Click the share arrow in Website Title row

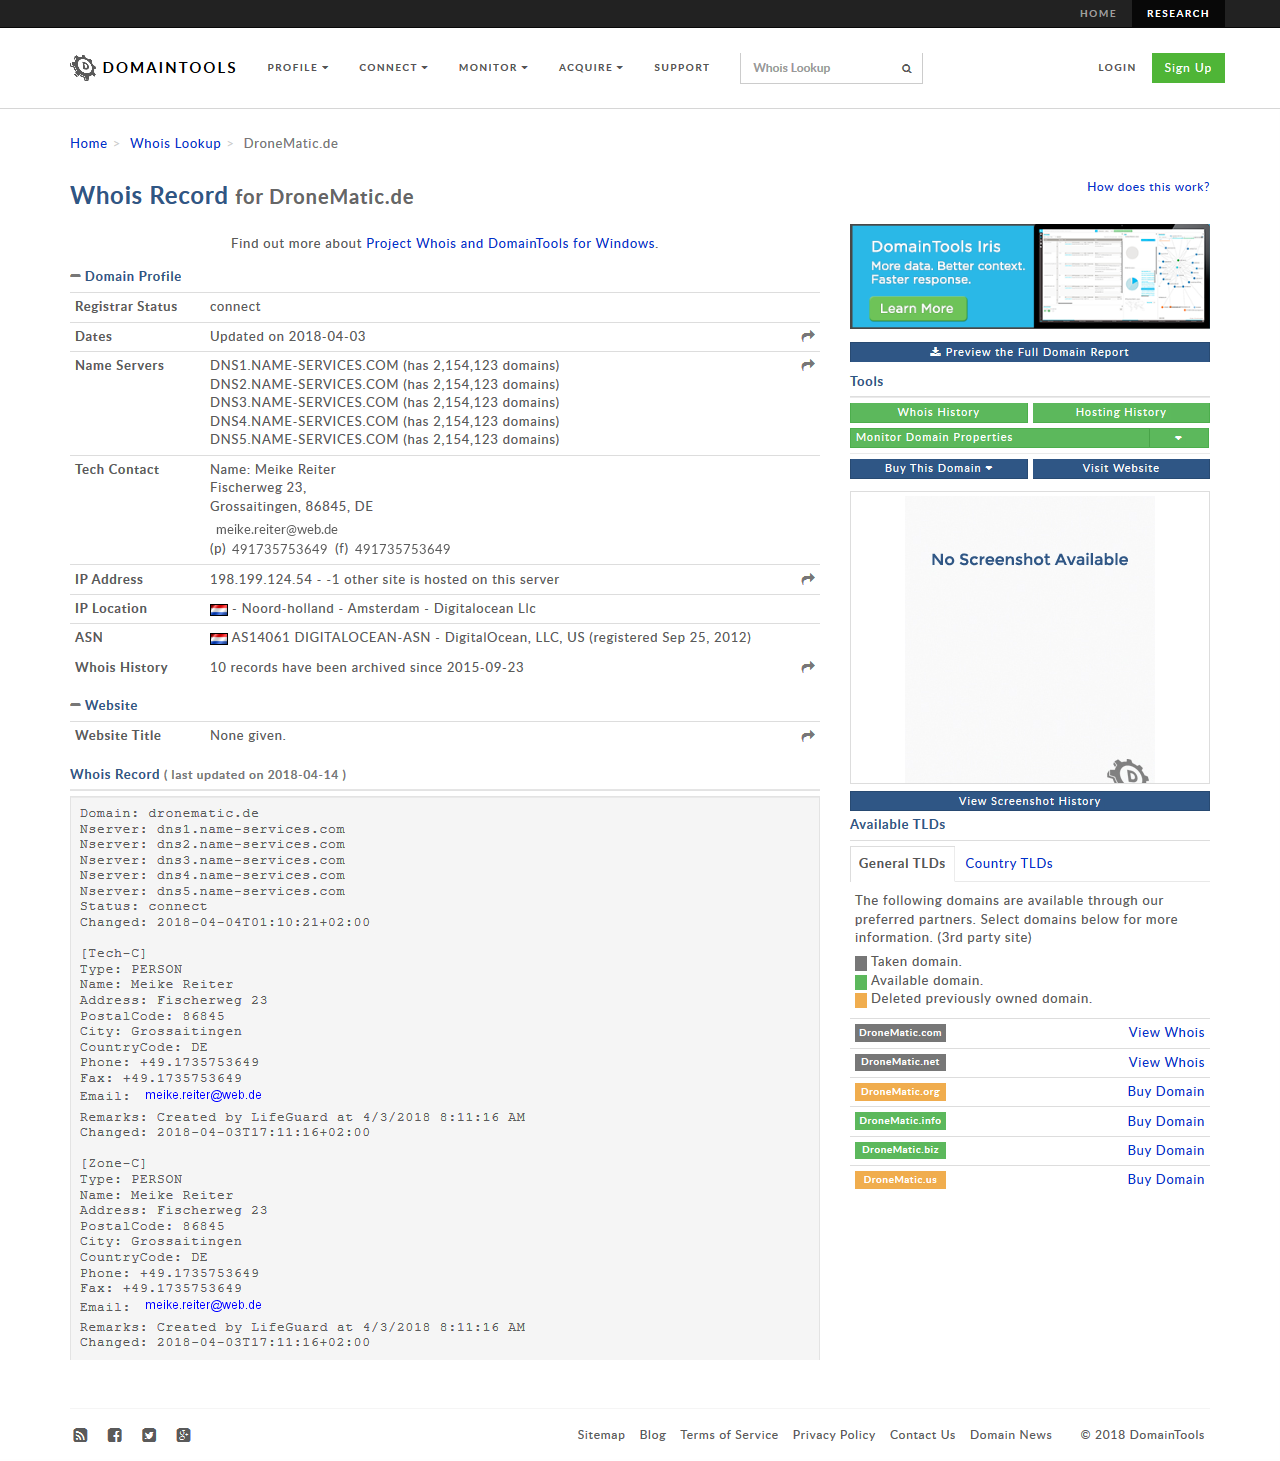(x=808, y=736)
